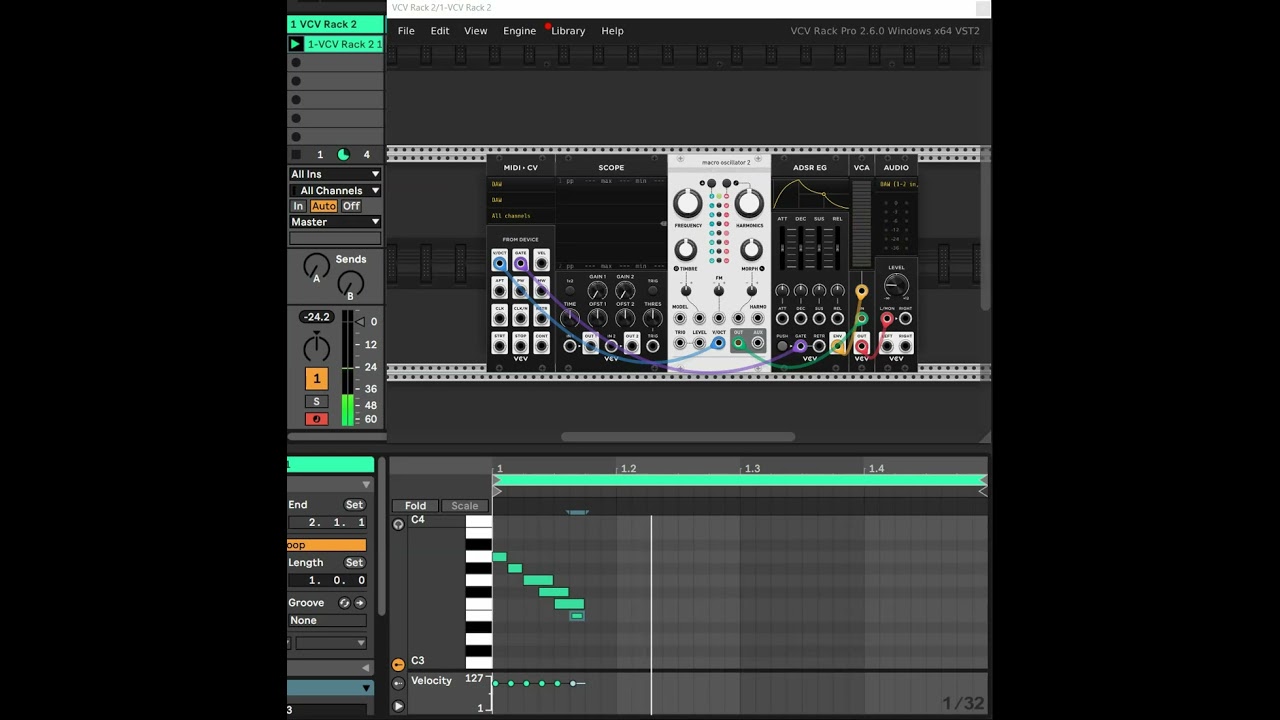Open the Master output routing dropdown
The image size is (1280, 720).
(x=335, y=222)
